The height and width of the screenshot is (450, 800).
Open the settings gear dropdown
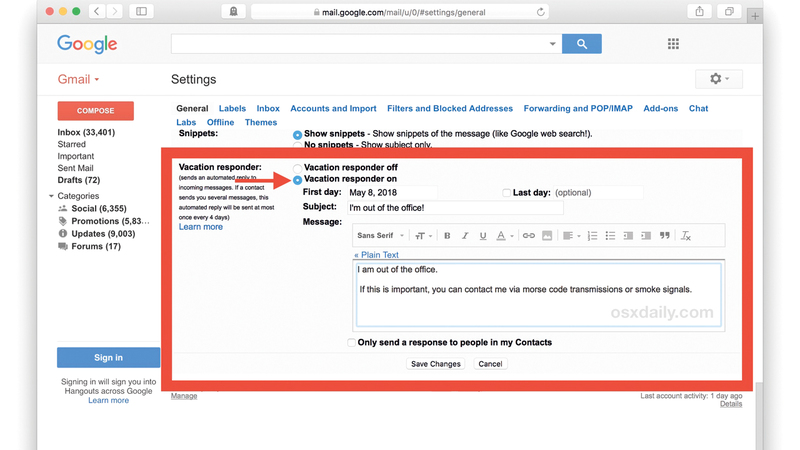click(x=719, y=79)
